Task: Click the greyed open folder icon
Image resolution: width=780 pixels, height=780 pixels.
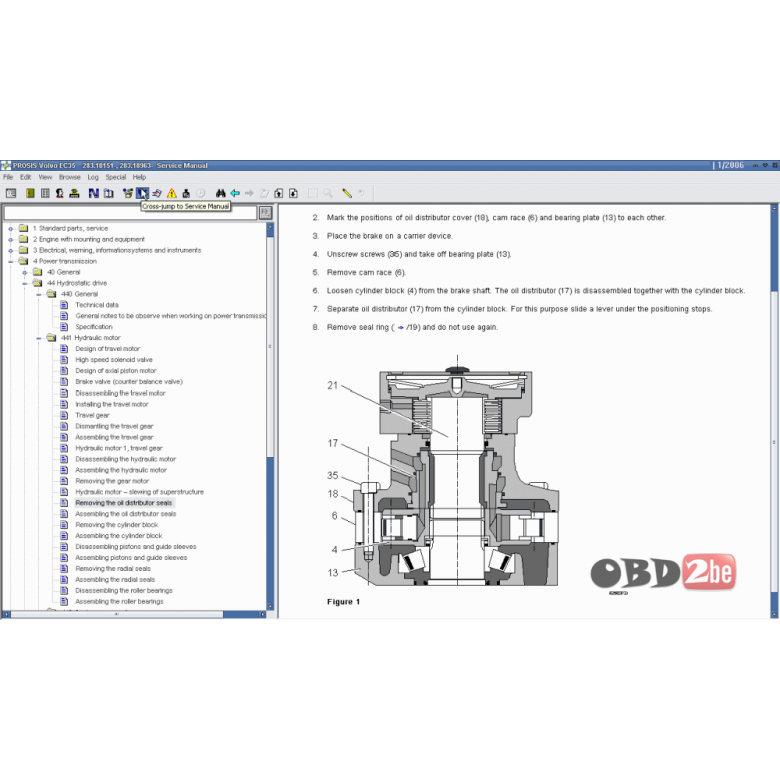Action: 264,193
